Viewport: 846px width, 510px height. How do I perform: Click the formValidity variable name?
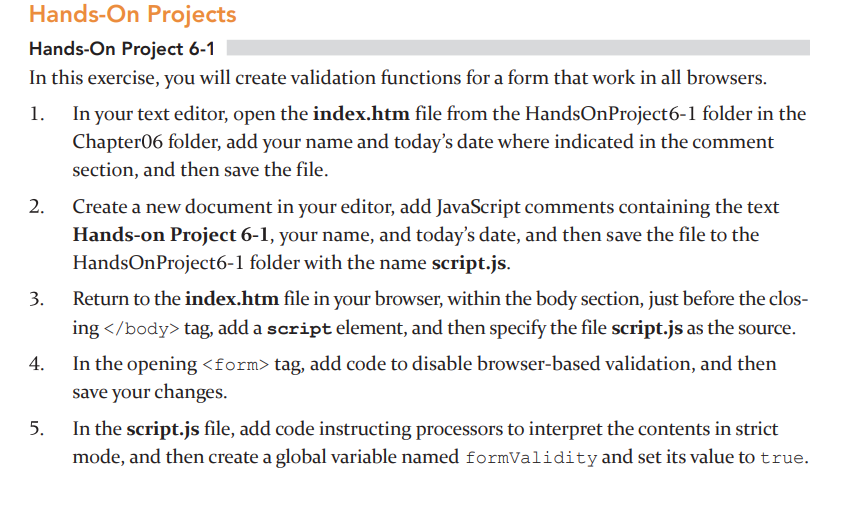531,458
